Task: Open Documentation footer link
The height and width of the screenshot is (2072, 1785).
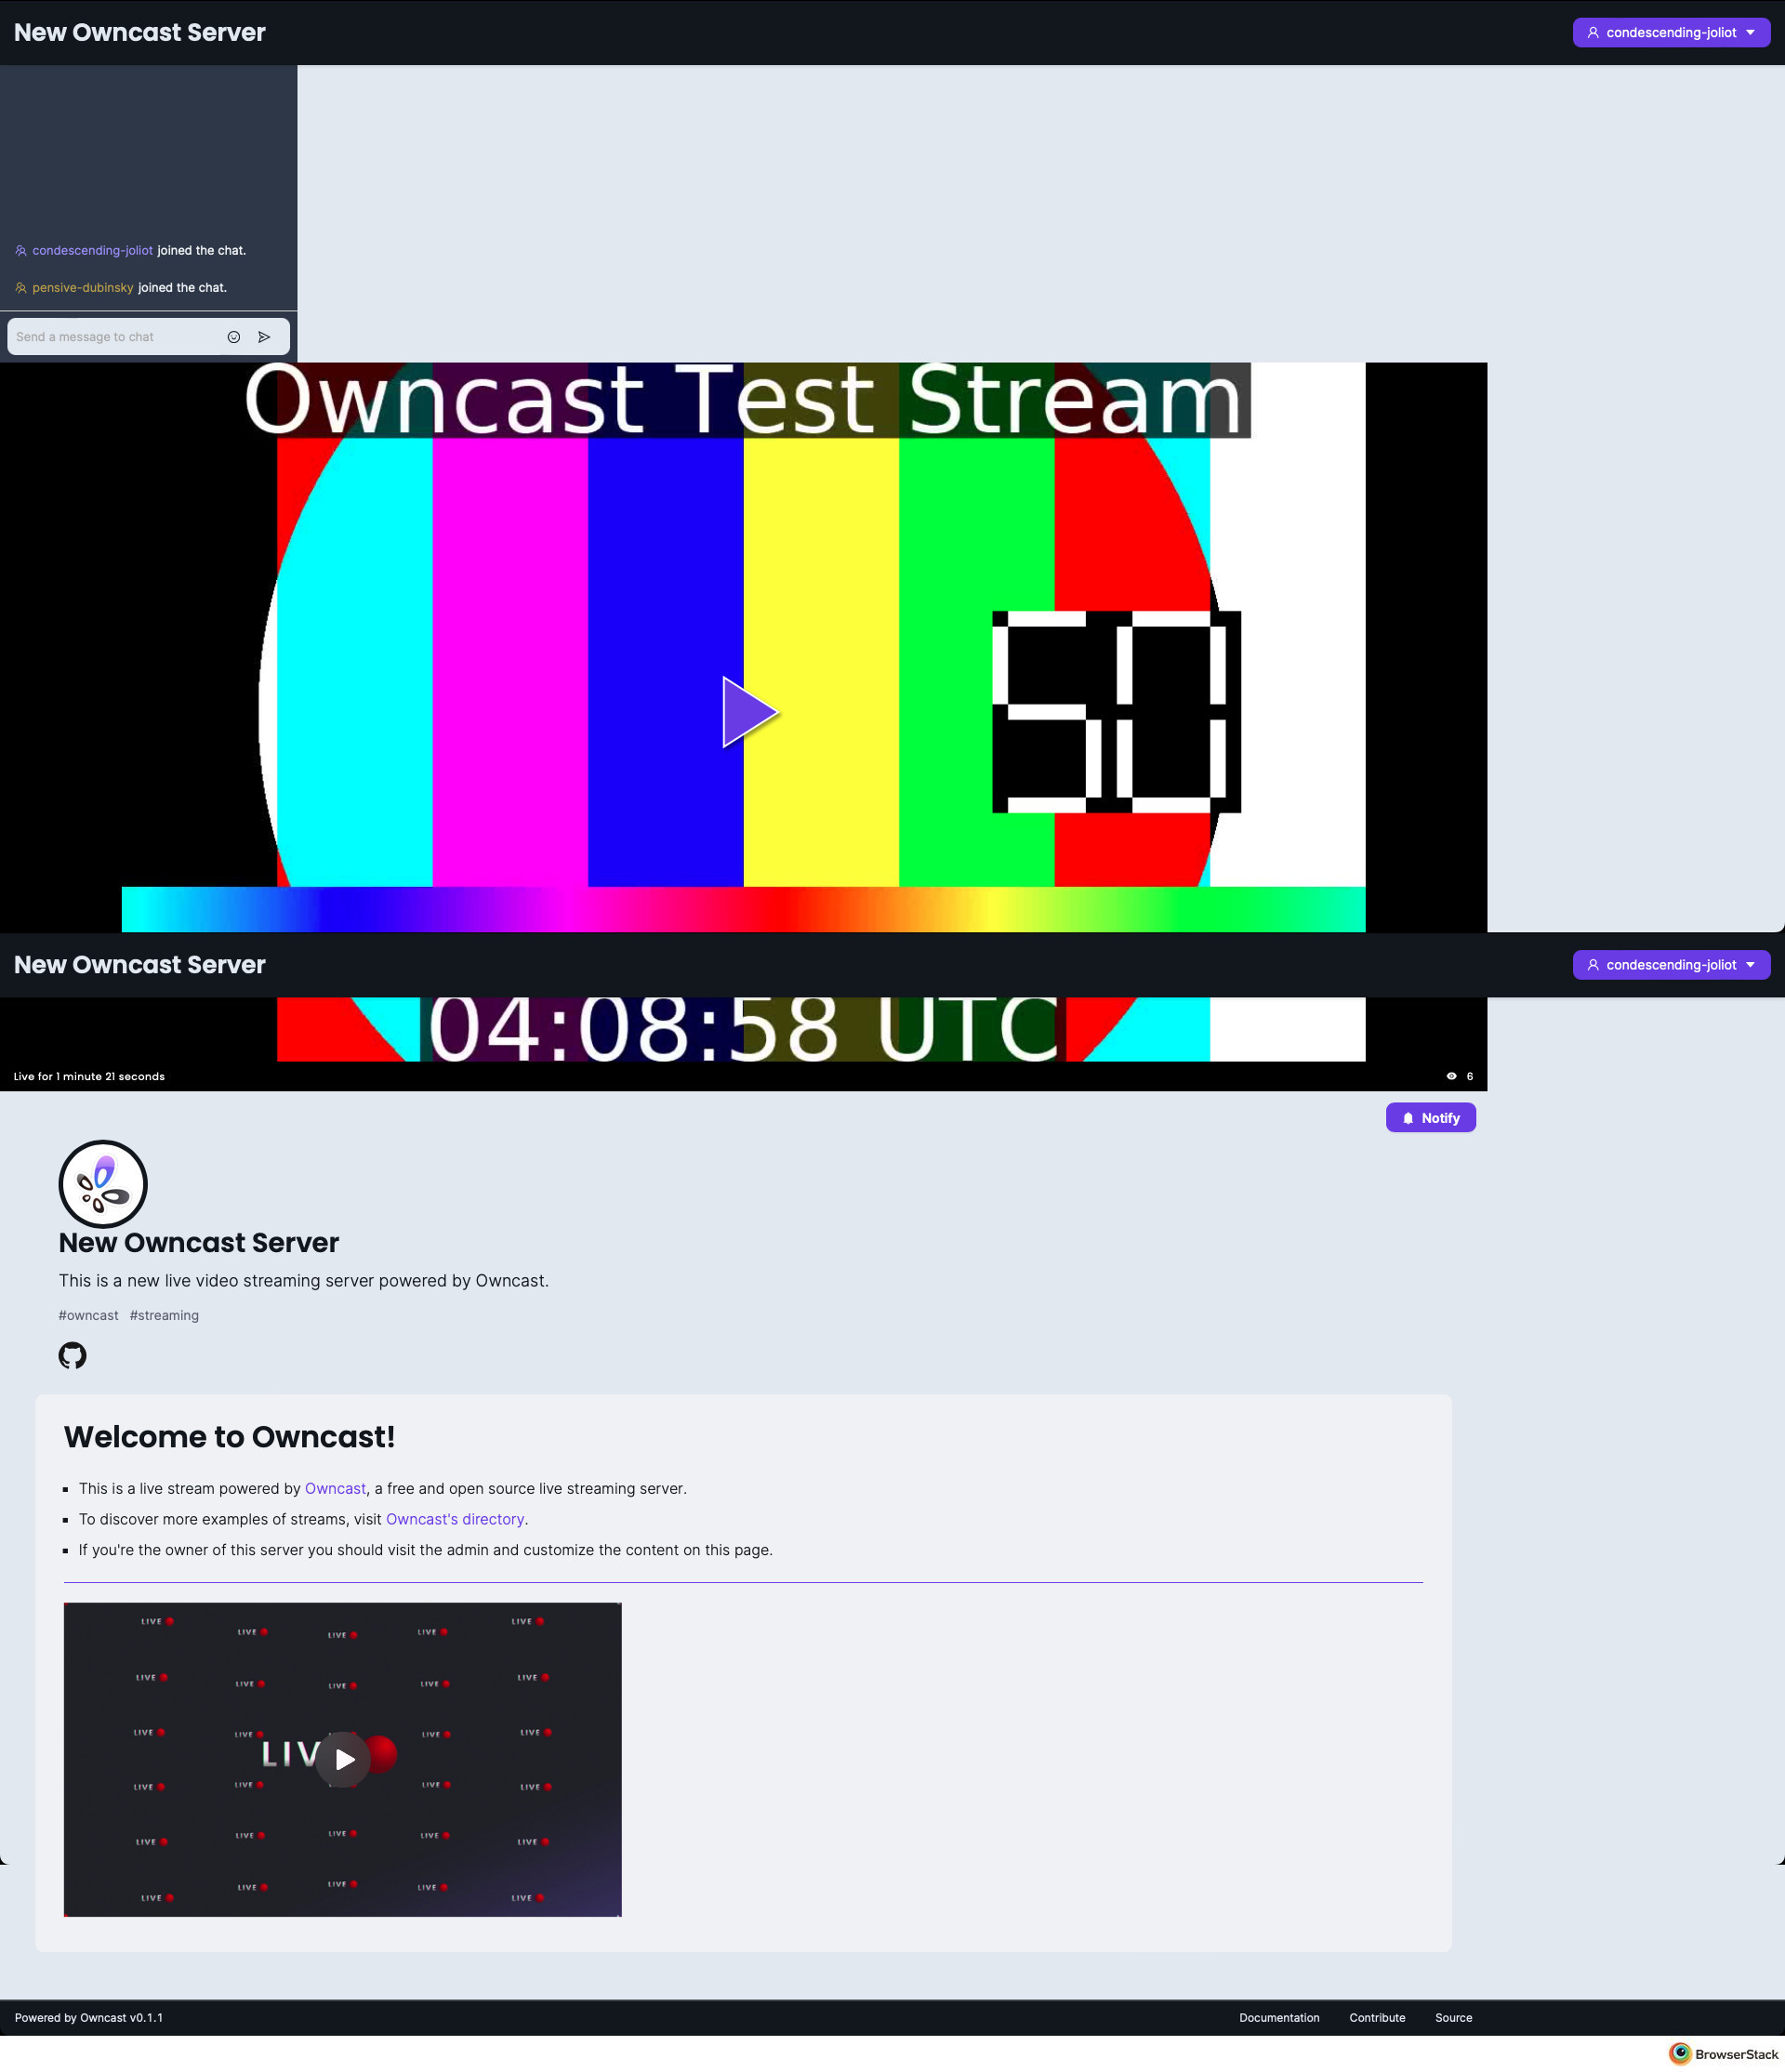Action: 1279,2017
